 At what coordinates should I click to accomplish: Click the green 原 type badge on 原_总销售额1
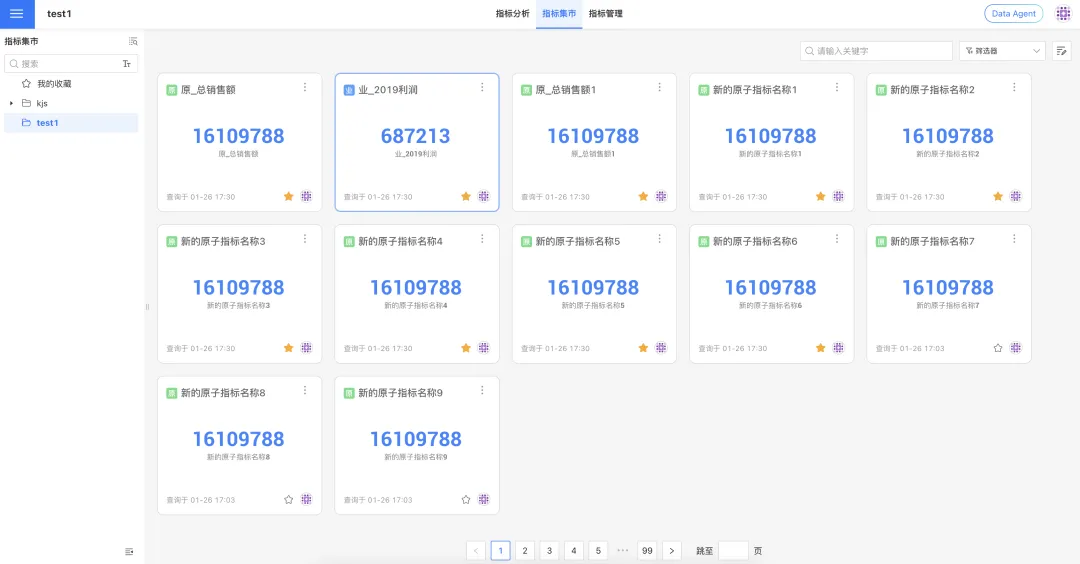click(526, 90)
